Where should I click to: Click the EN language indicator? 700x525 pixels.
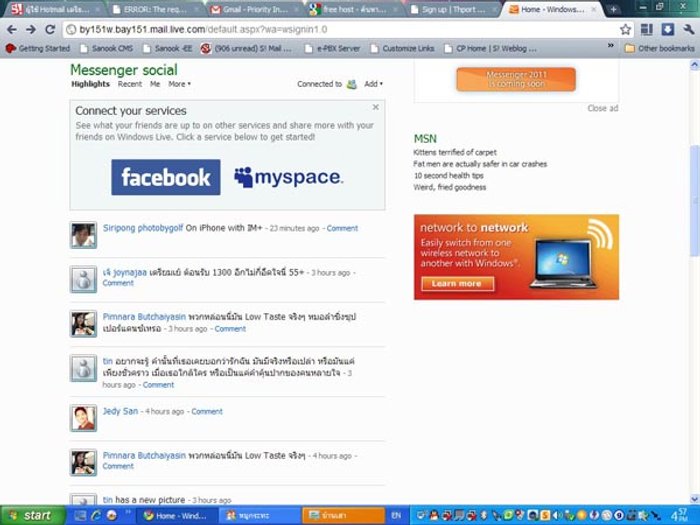[x=396, y=516]
